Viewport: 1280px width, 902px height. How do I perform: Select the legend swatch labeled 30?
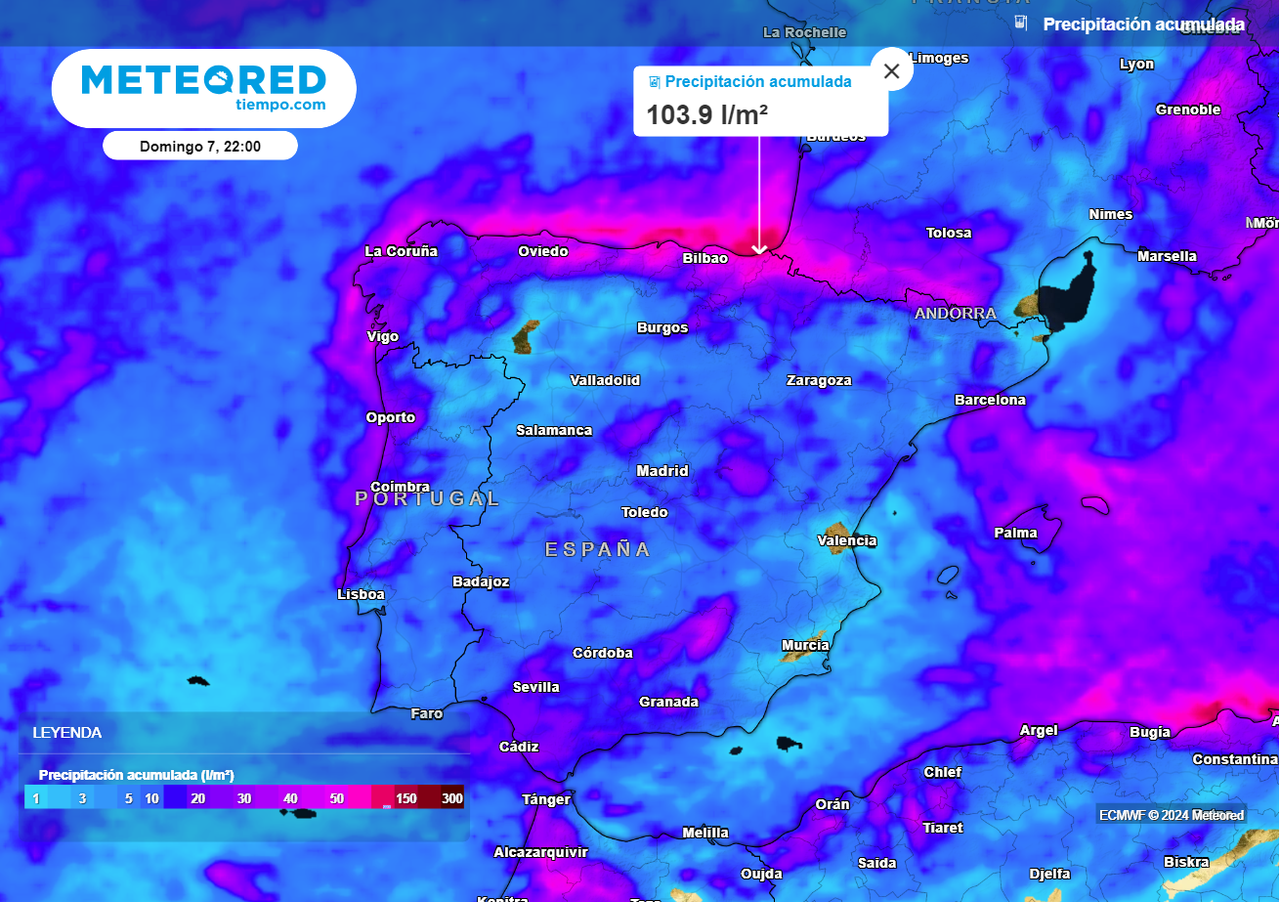click(244, 798)
